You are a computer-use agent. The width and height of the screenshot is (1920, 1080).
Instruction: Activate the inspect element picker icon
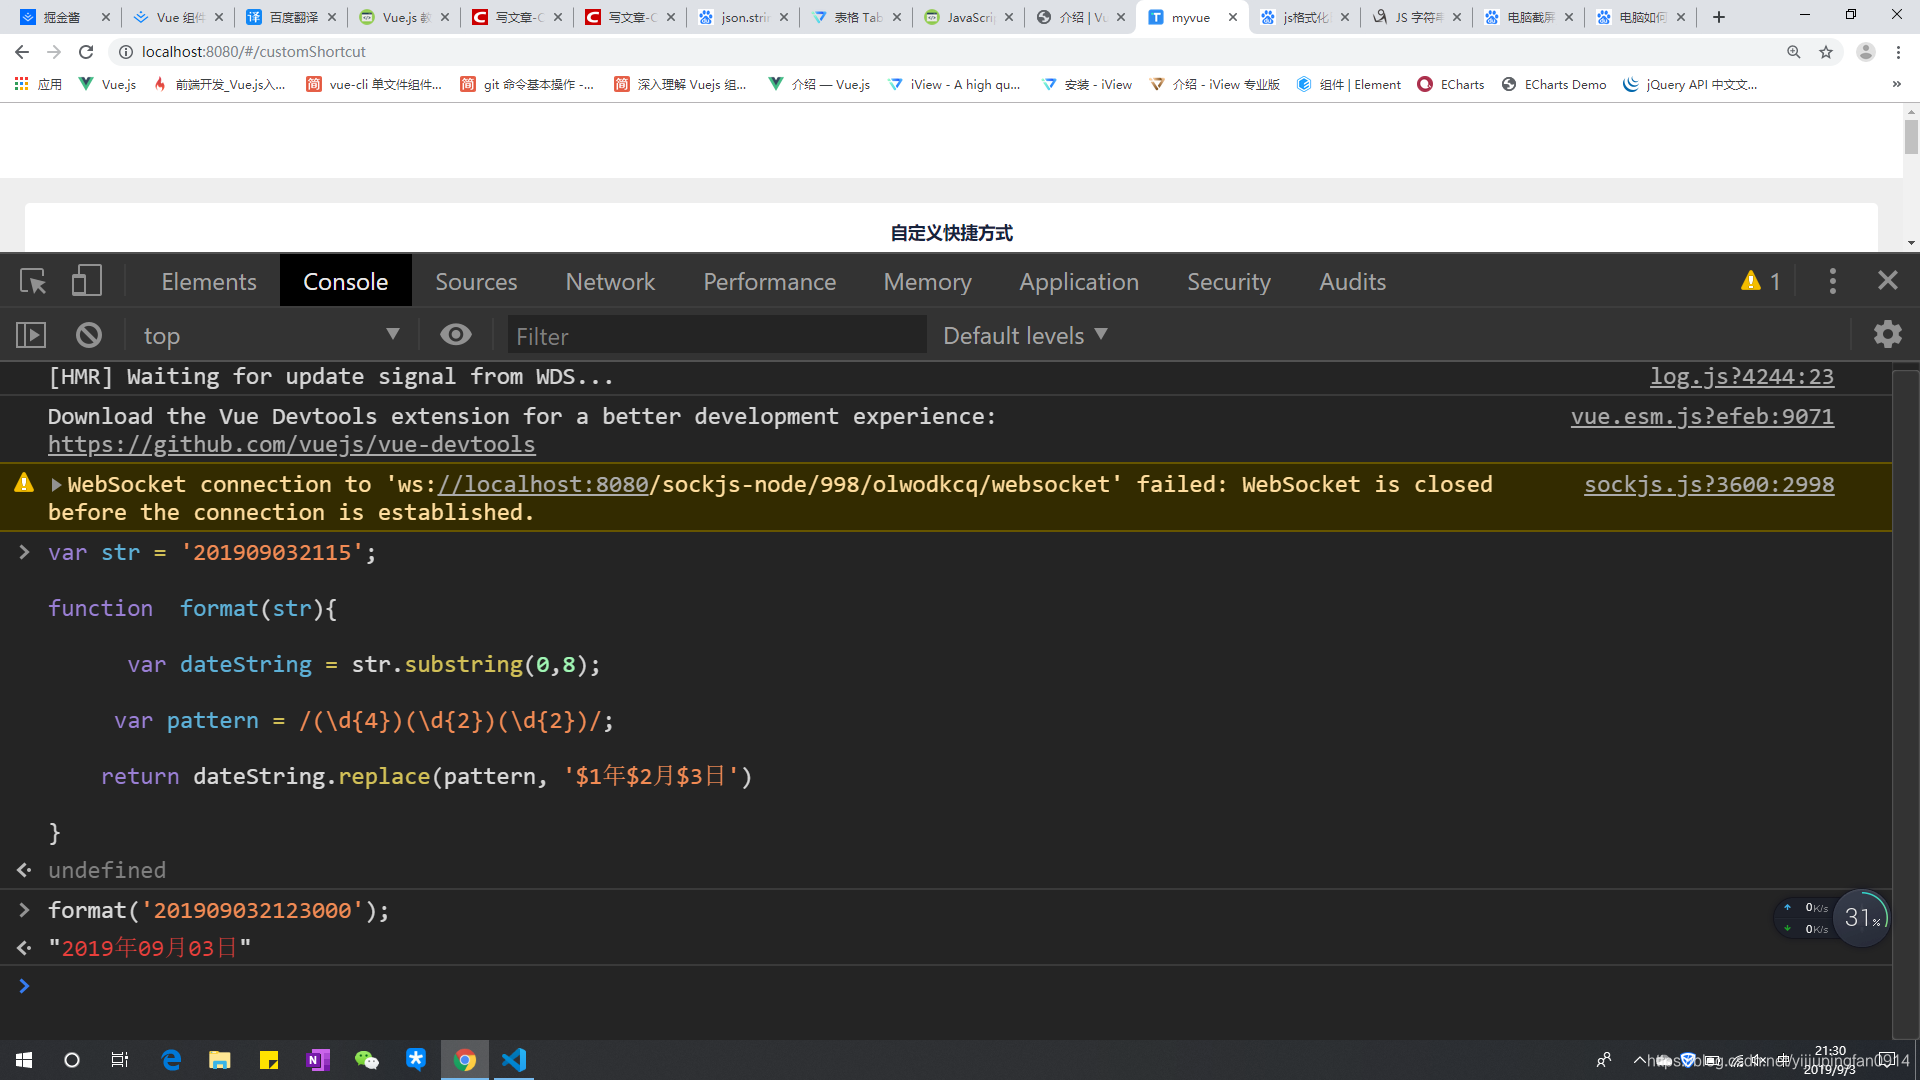pyautogui.click(x=33, y=281)
